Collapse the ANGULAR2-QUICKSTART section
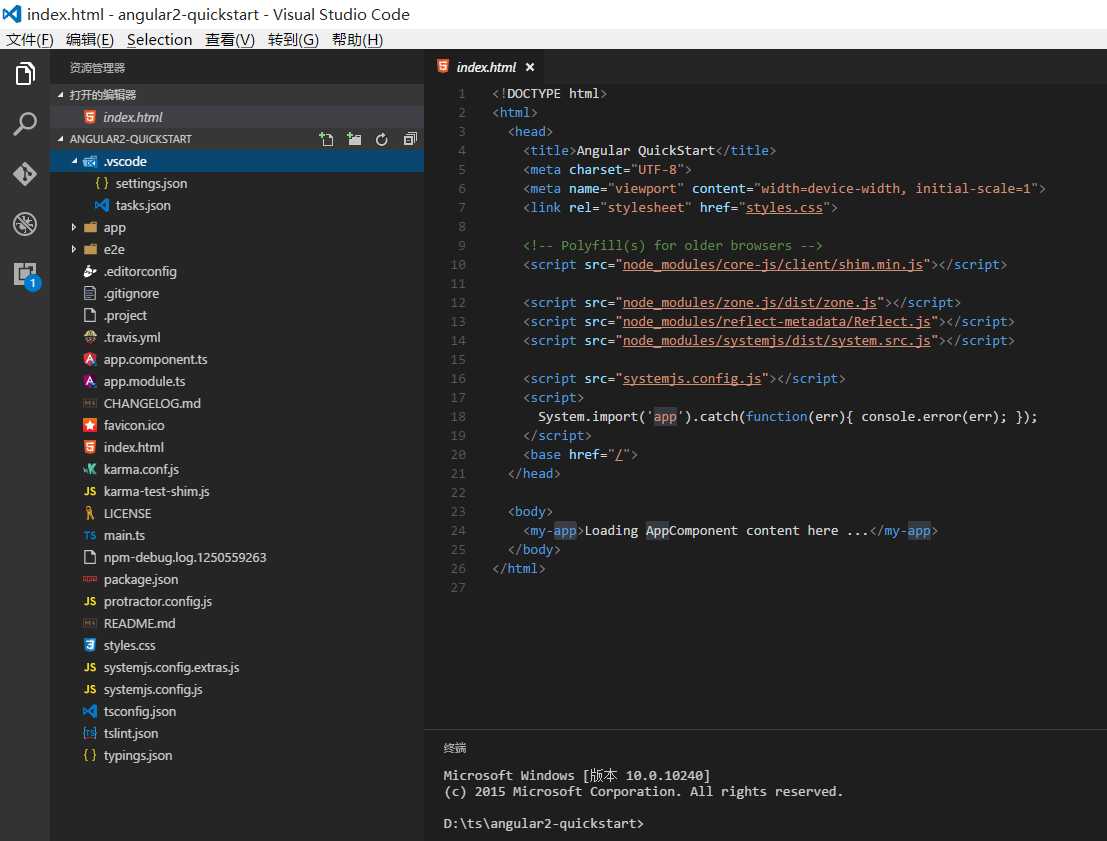Viewport: 1107px width, 841px height. pyautogui.click(x=61, y=139)
